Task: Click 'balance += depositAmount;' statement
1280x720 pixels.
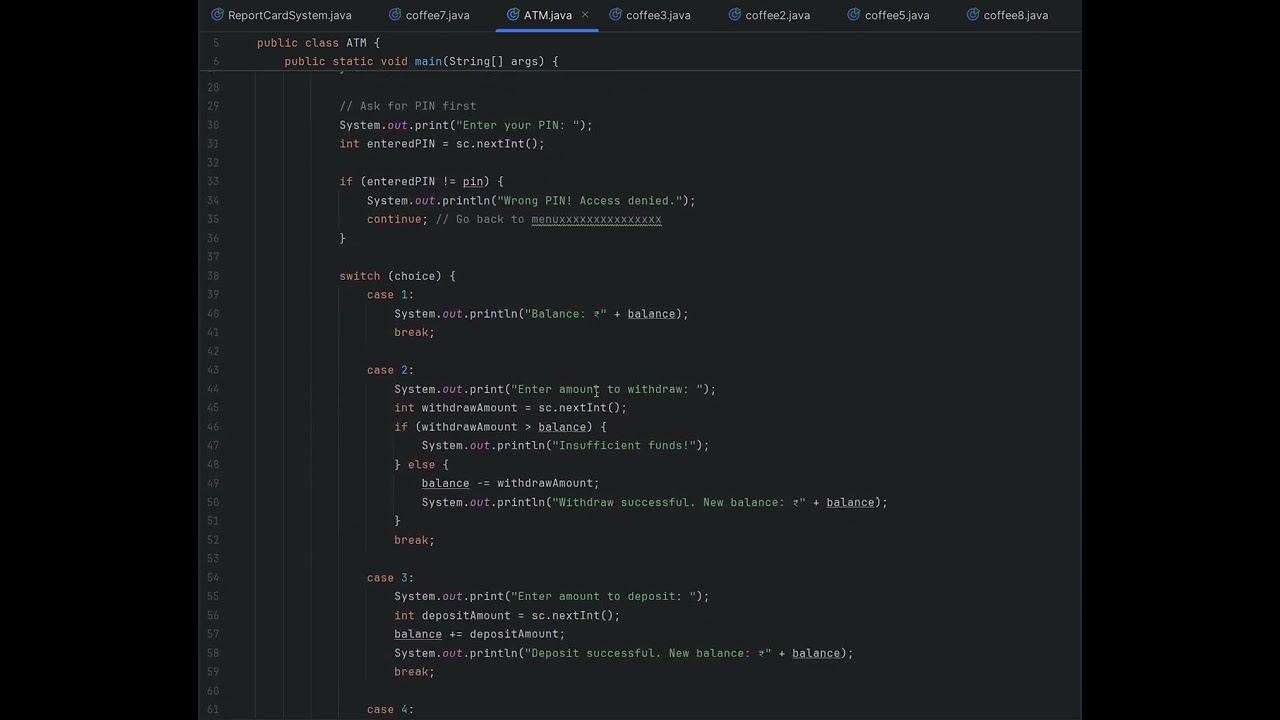Action: 480,634
